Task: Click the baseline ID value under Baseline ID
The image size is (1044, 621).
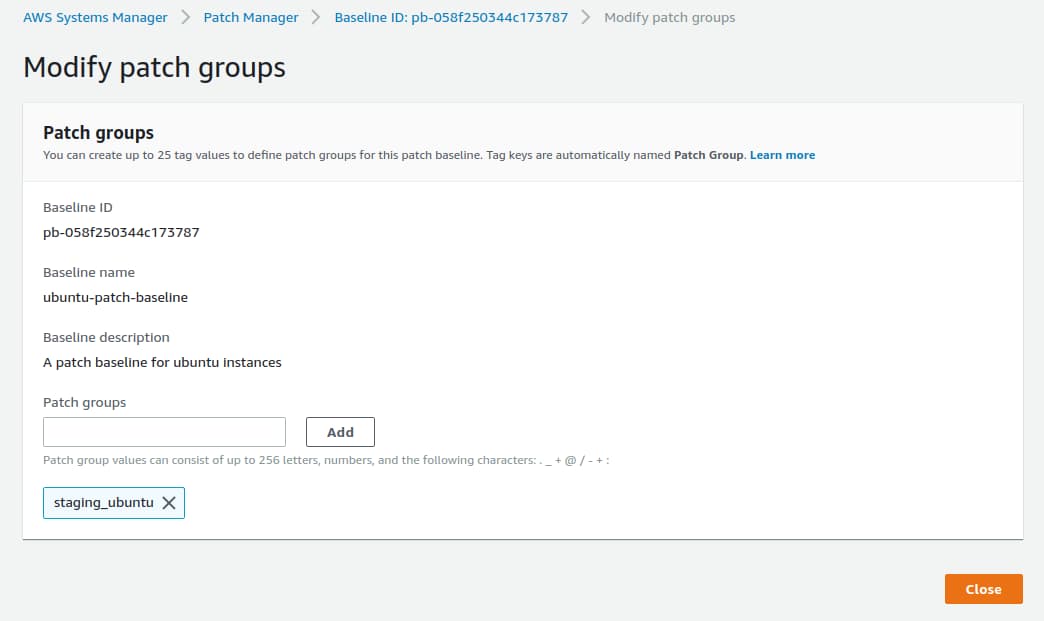Action: 121,232
